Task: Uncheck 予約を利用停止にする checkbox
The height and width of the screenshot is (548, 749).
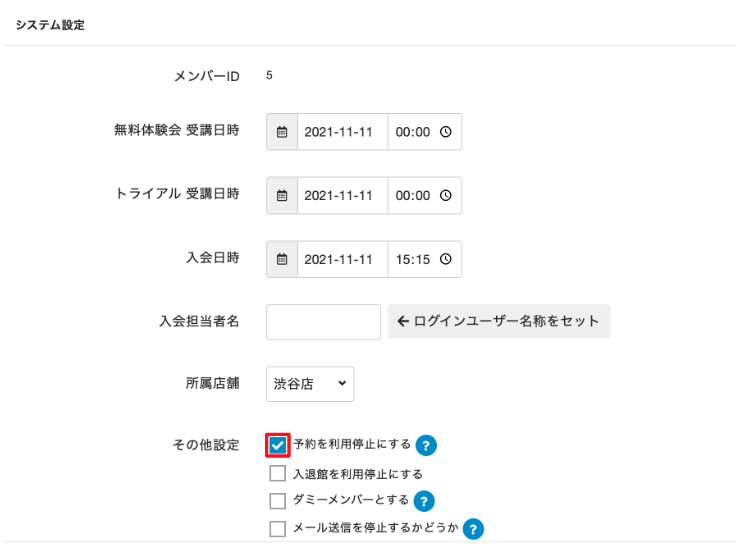Action: point(278,445)
